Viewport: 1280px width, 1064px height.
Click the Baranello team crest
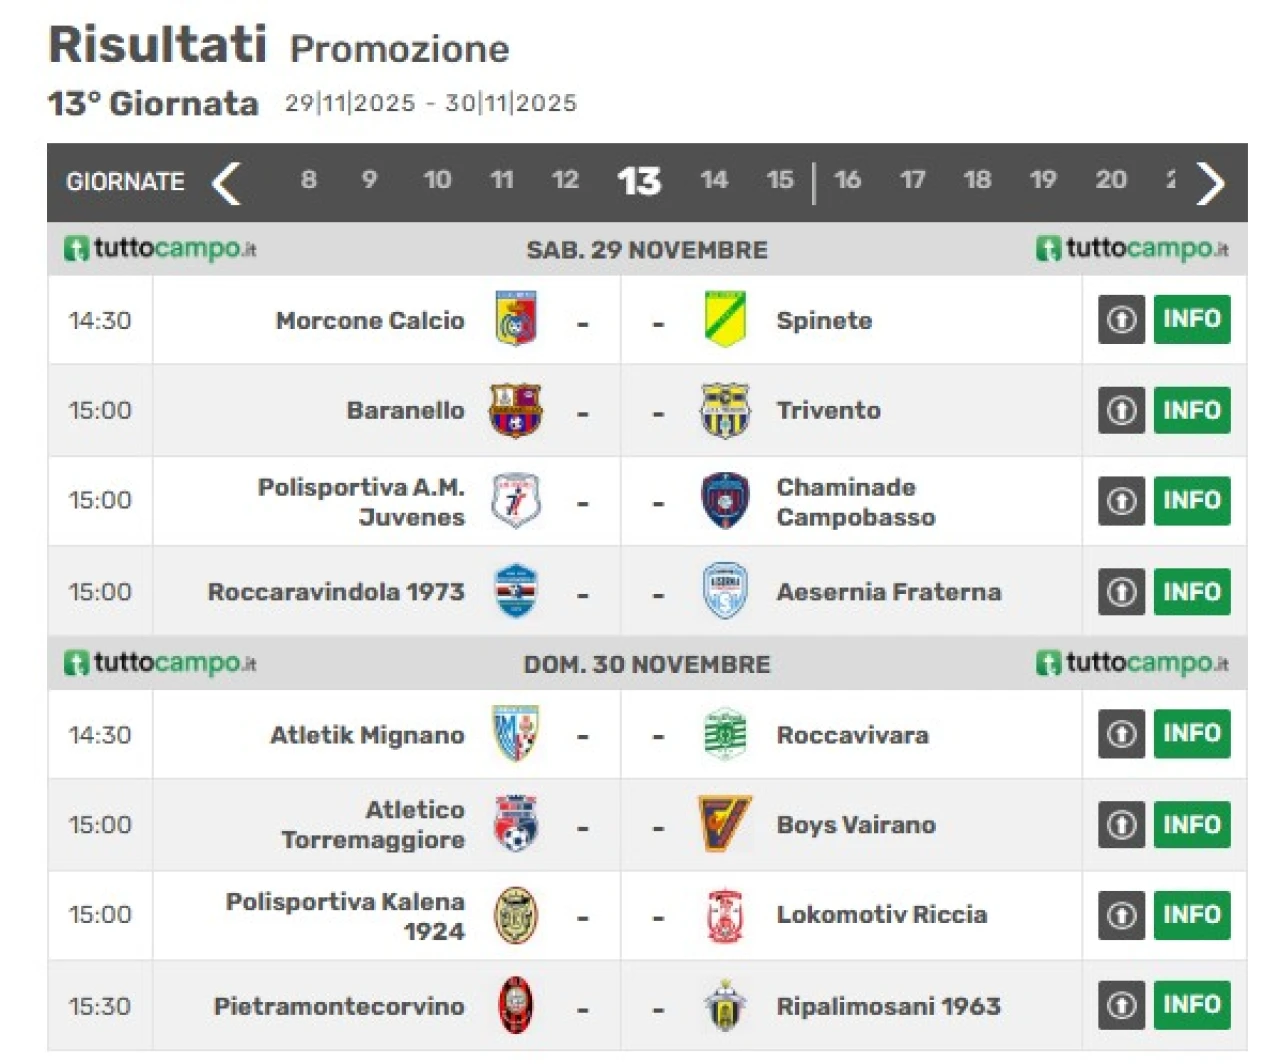pyautogui.click(x=516, y=410)
